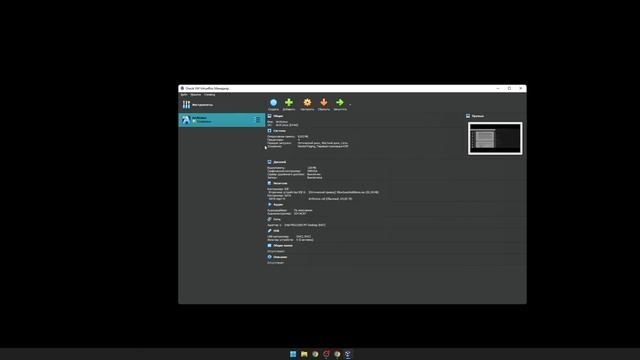Select the Инструменты (Tools) item in the sidebar

222,105
